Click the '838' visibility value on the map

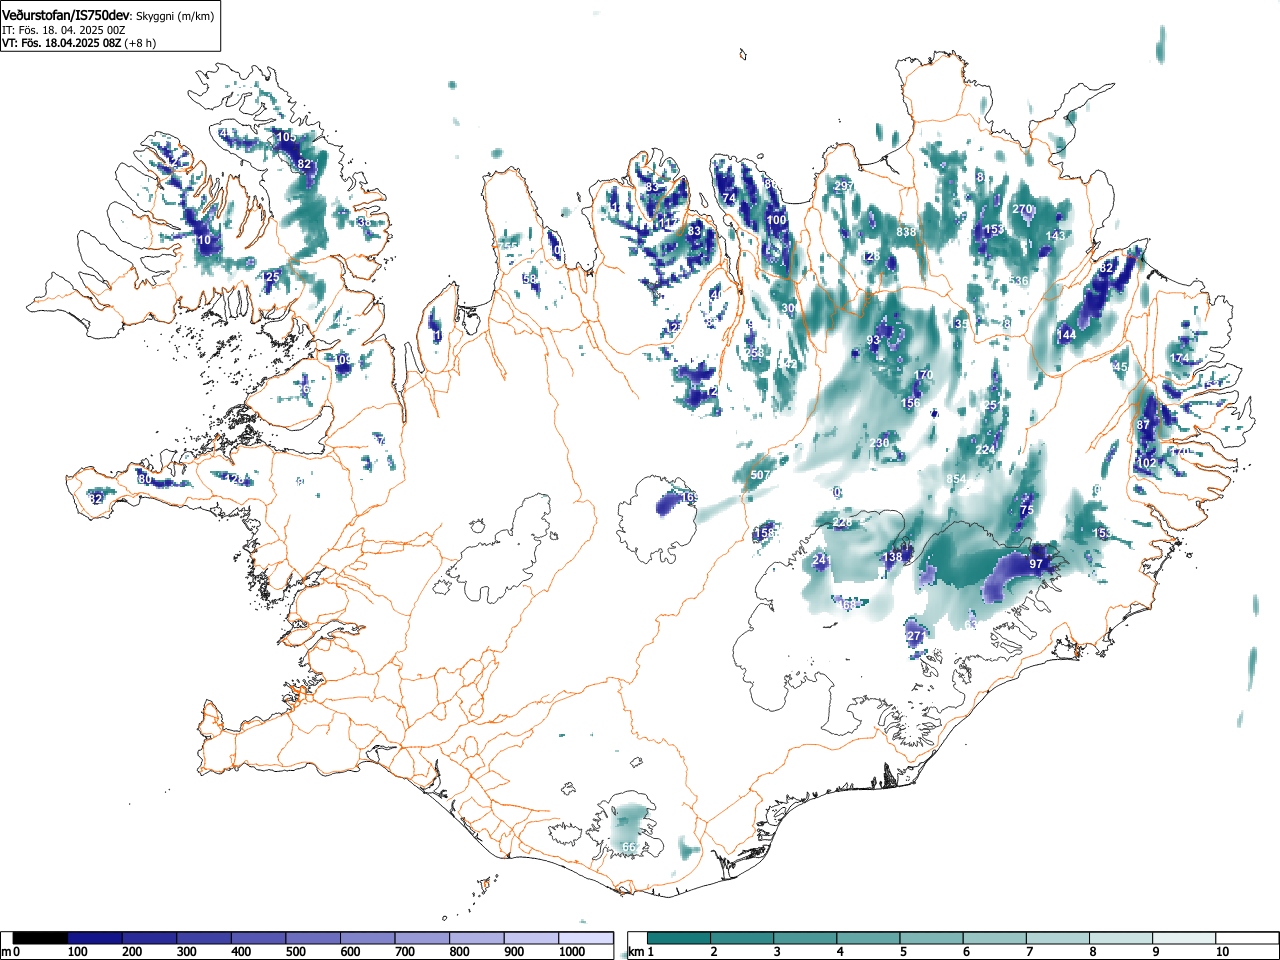[906, 231]
